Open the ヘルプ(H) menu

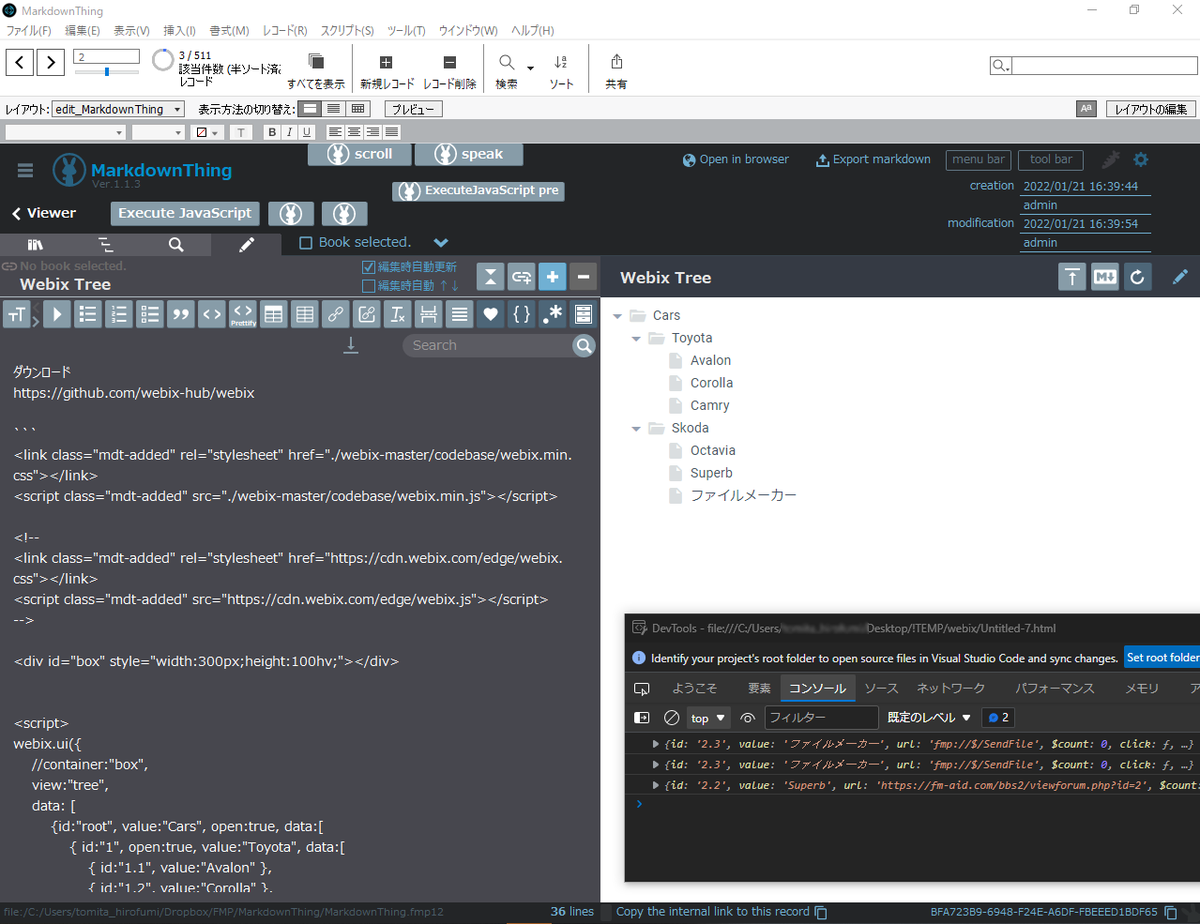pos(533,31)
